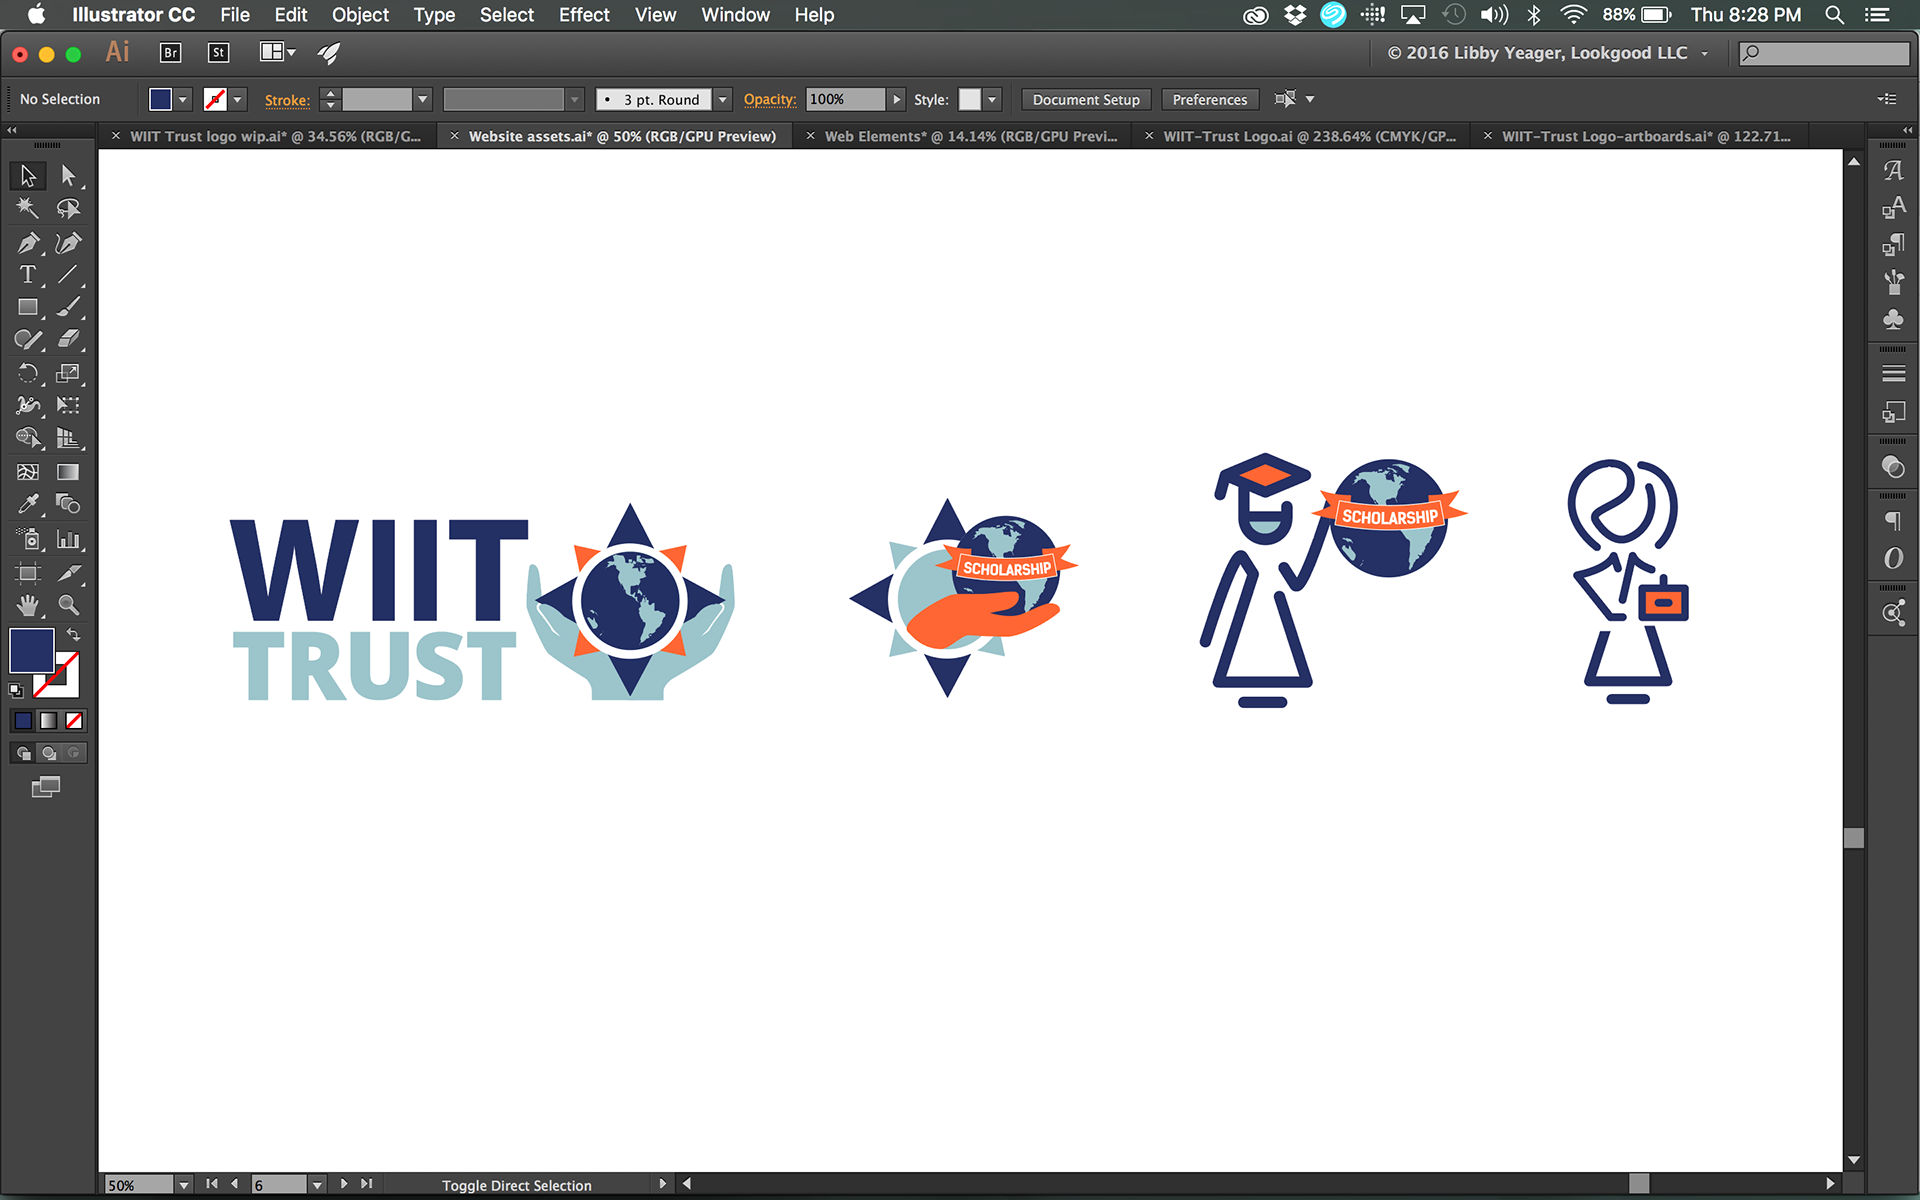Select the Pen tool
The width and height of the screenshot is (1920, 1200).
[27, 243]
